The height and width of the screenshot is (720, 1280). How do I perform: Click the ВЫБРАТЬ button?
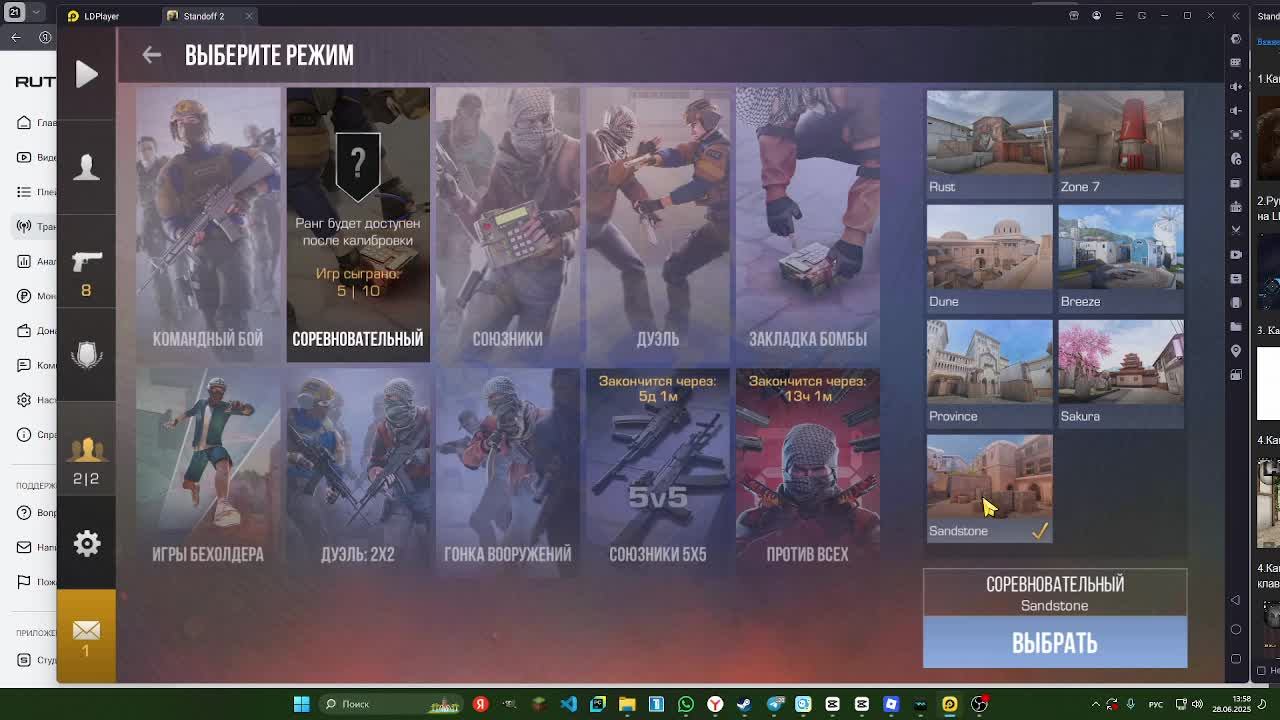coord(1055,643)
